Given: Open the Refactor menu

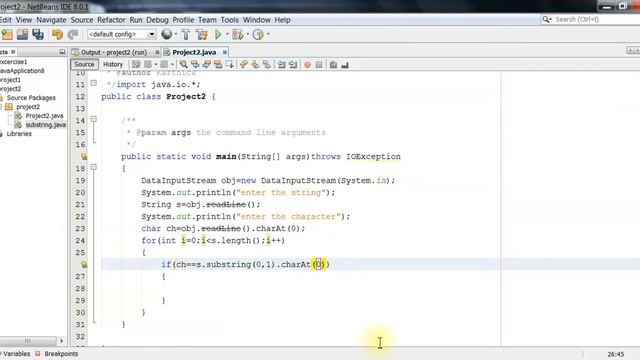Looking at the screenshot, I should [111, 20].
